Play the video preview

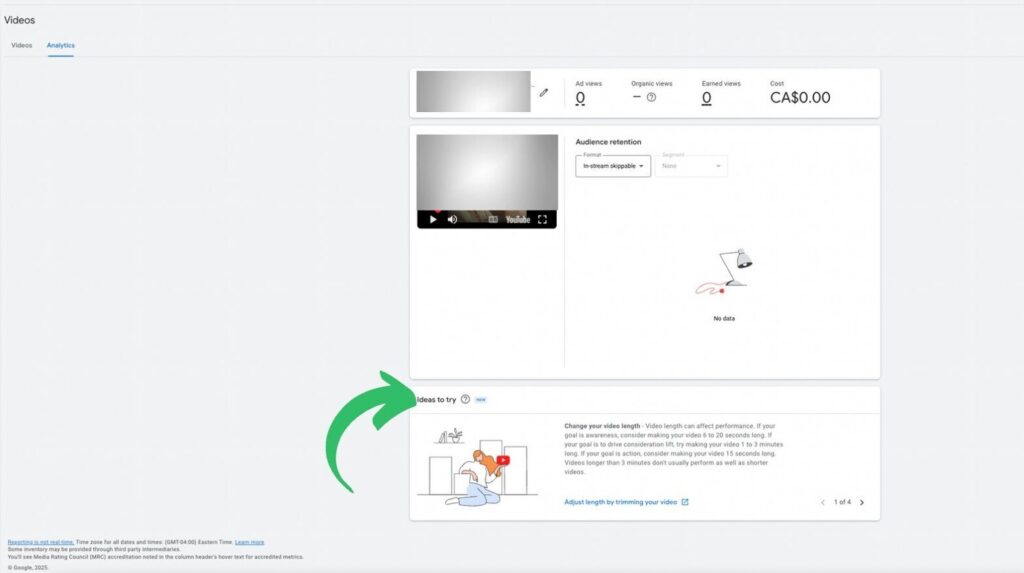433,219
